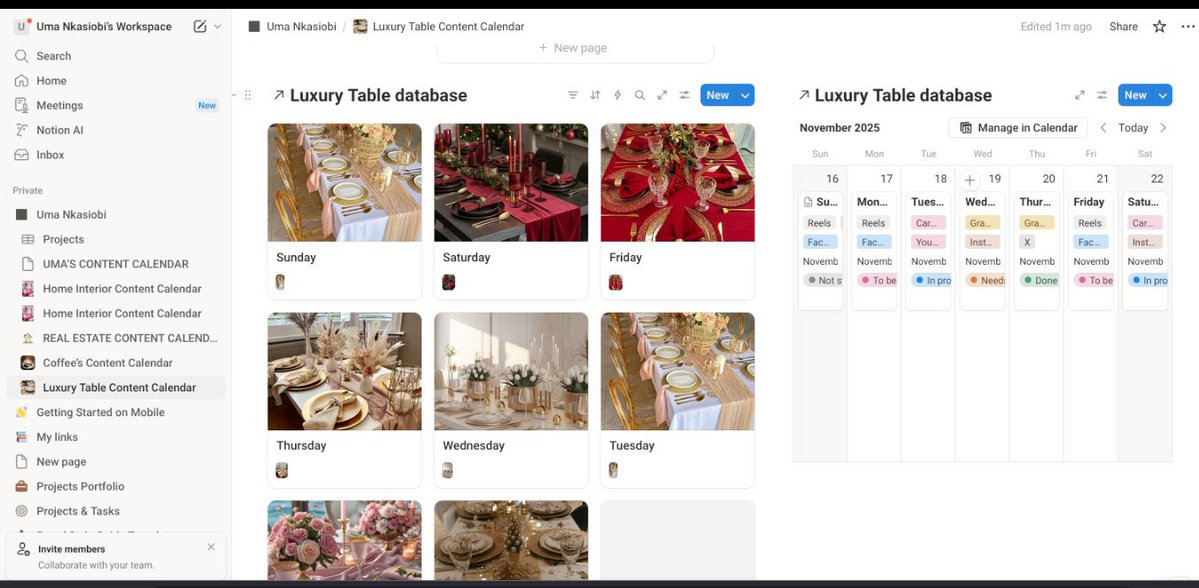
Task: Open Friday calendar entry on 21
Action: tap(1091, 251)
